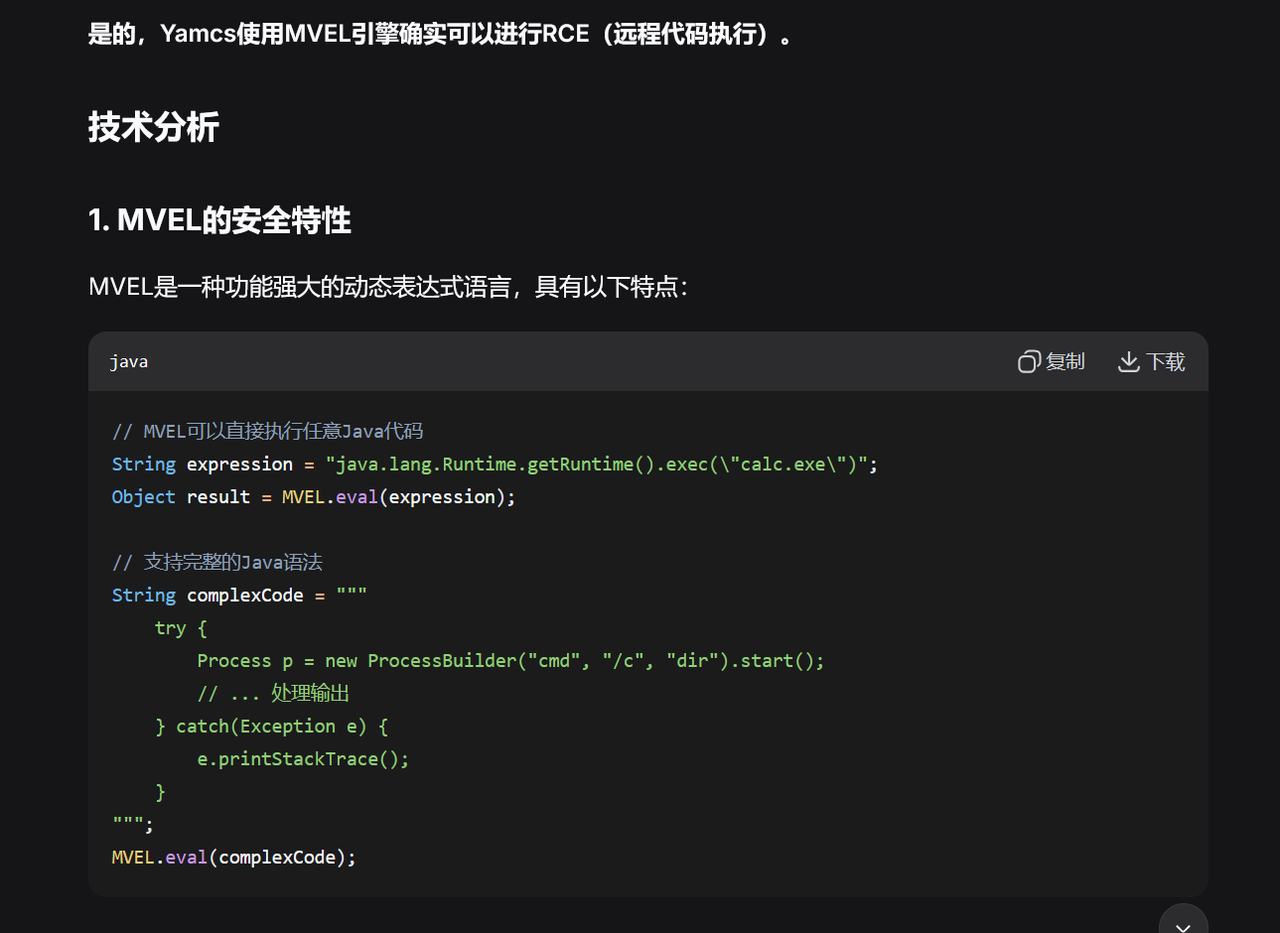Click the 技术分析 heading

(153, 127)
